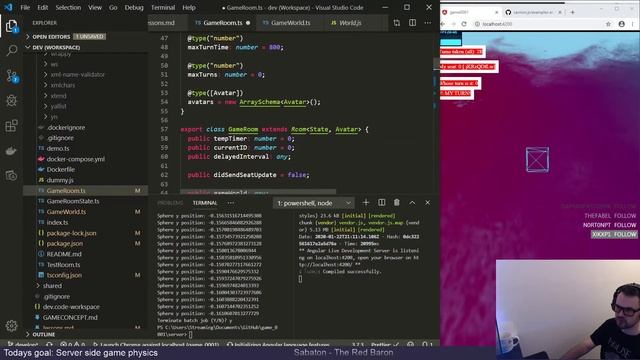Click the activity bar icon below Docker
The image size is (640, 360).
11,176
